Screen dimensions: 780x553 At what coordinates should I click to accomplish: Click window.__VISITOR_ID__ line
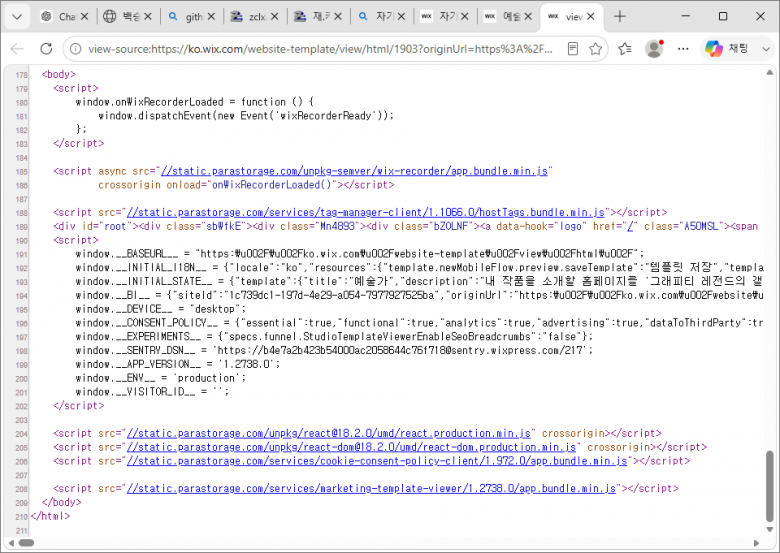click(x=152, y=392)
